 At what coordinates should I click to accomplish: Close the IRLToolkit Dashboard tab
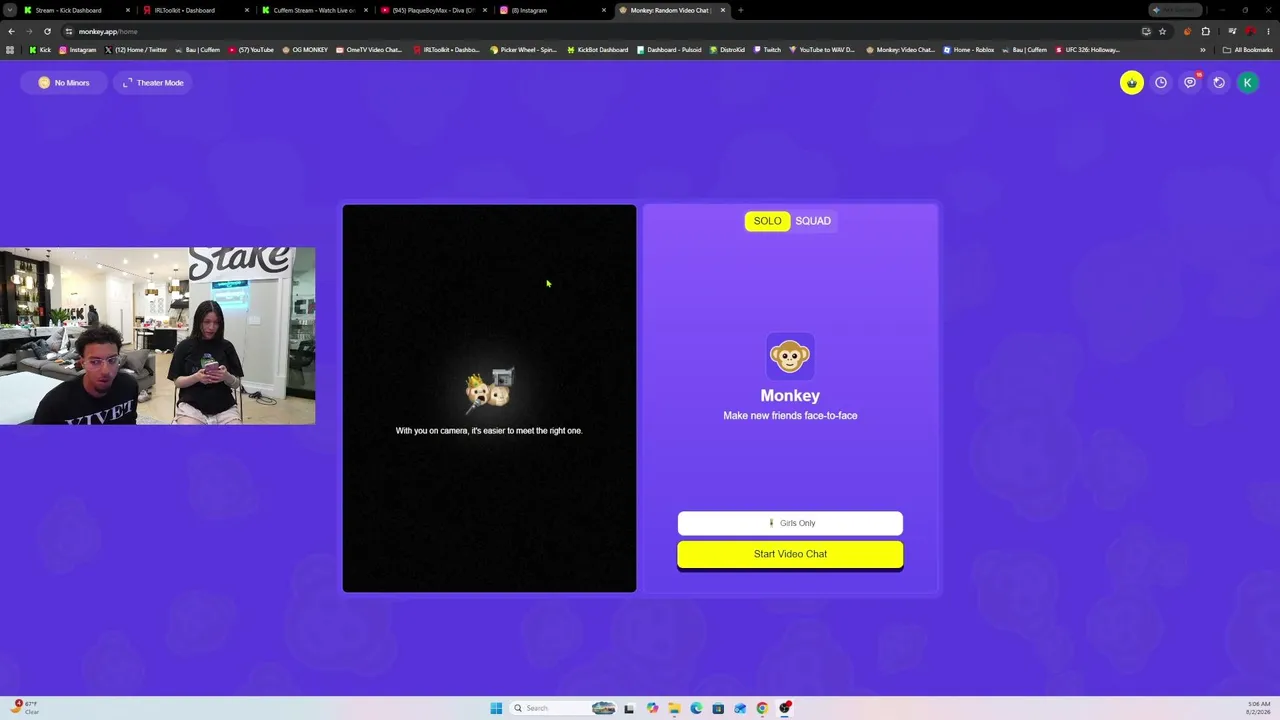click(x=247, y=10)
